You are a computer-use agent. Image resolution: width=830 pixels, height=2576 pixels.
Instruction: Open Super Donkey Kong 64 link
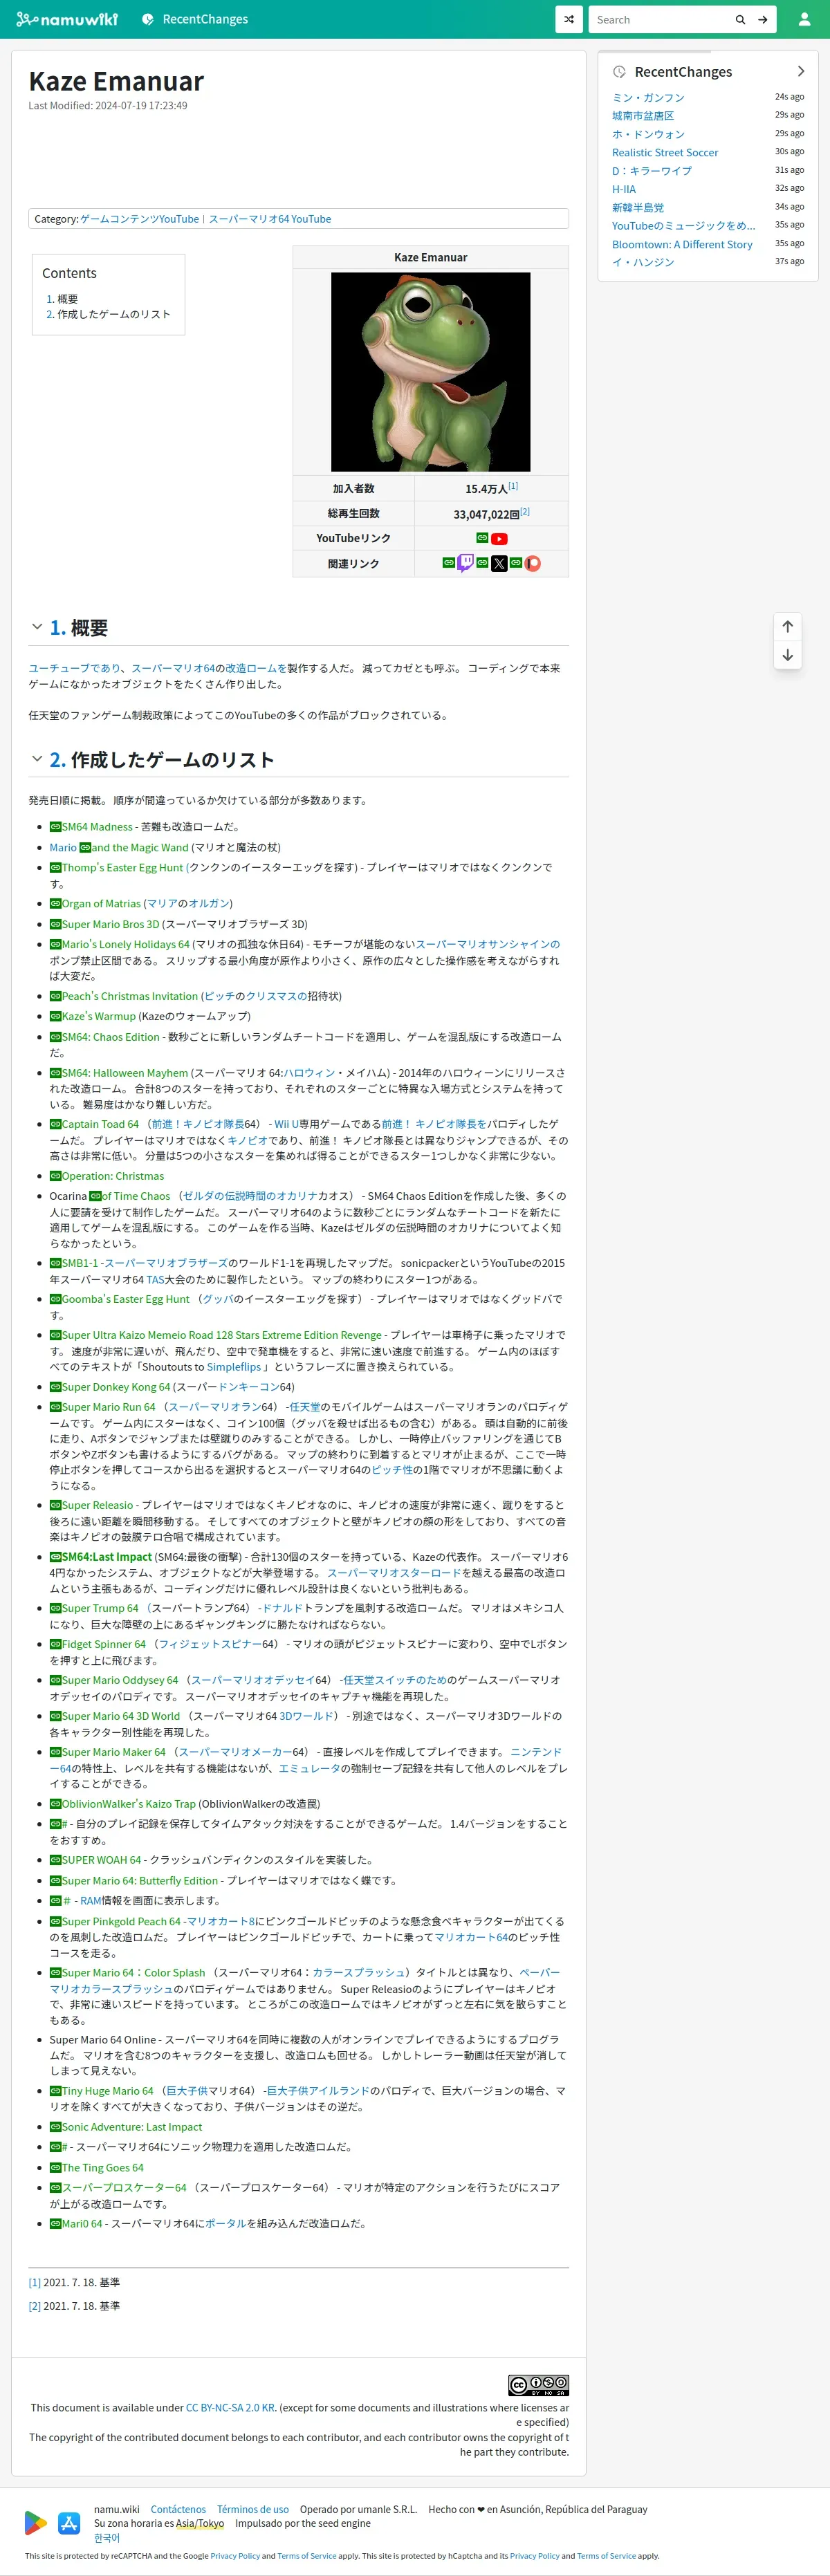[x=110, y=1388]
